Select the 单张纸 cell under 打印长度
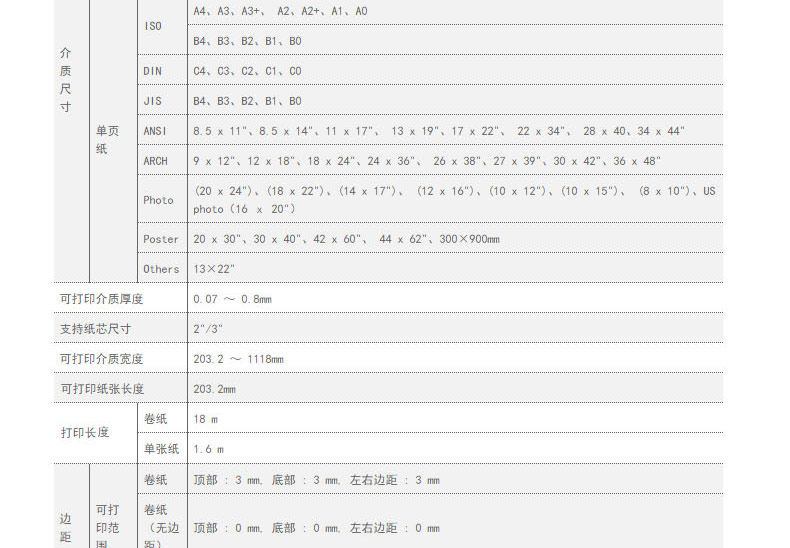 coord(161,449)
